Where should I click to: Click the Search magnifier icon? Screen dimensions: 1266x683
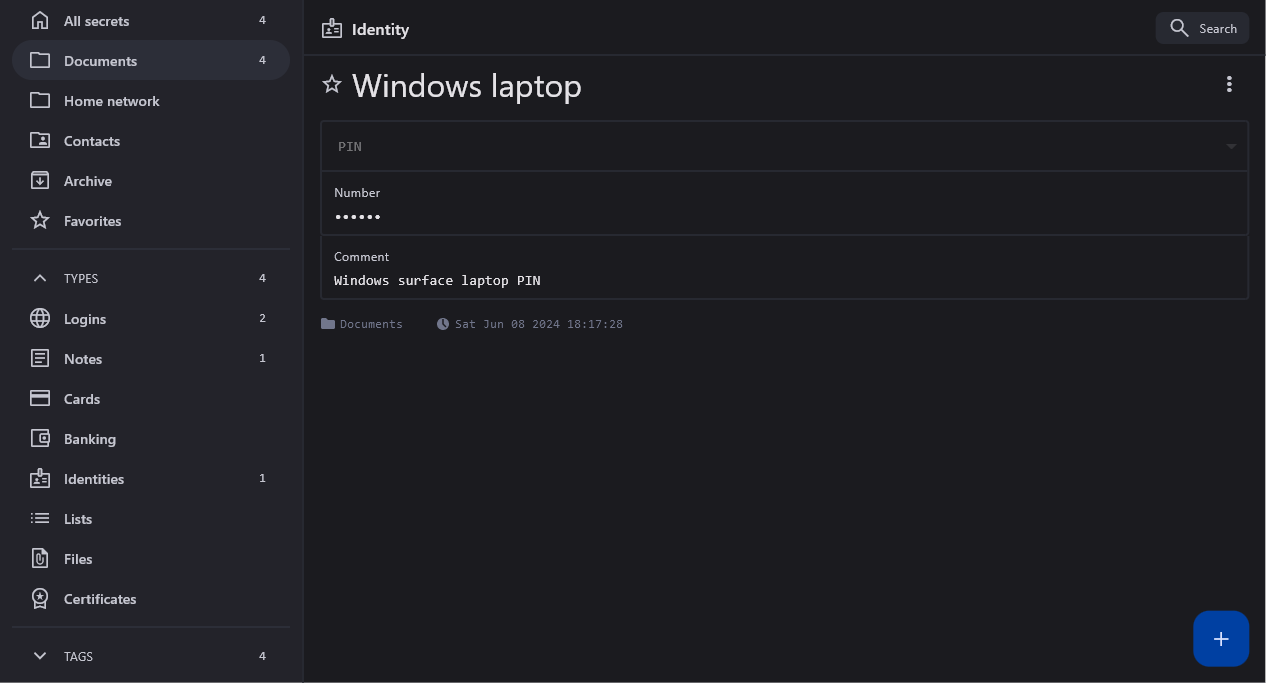[x=1179, y=28]
